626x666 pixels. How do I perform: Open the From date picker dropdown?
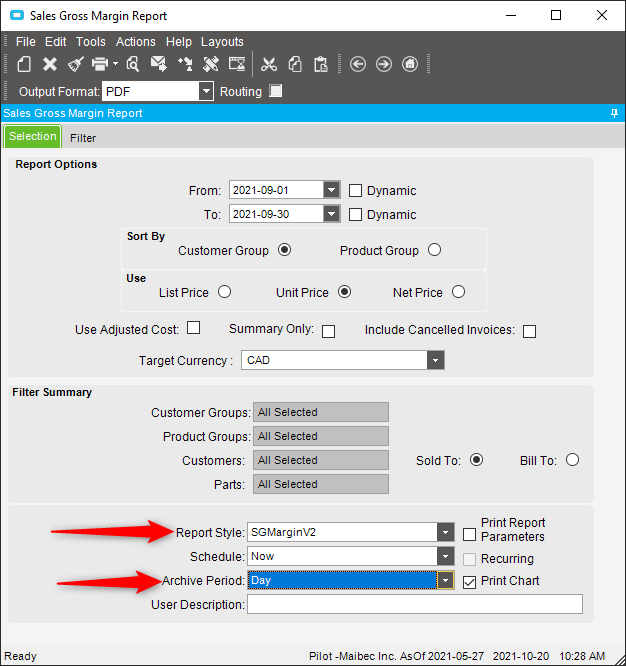coord(331,190)
